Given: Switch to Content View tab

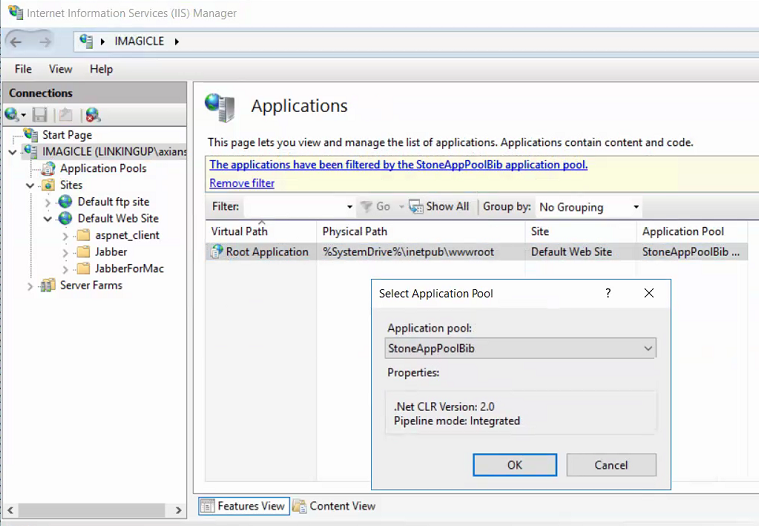Looking at the screenshot, I should (335, 506).
